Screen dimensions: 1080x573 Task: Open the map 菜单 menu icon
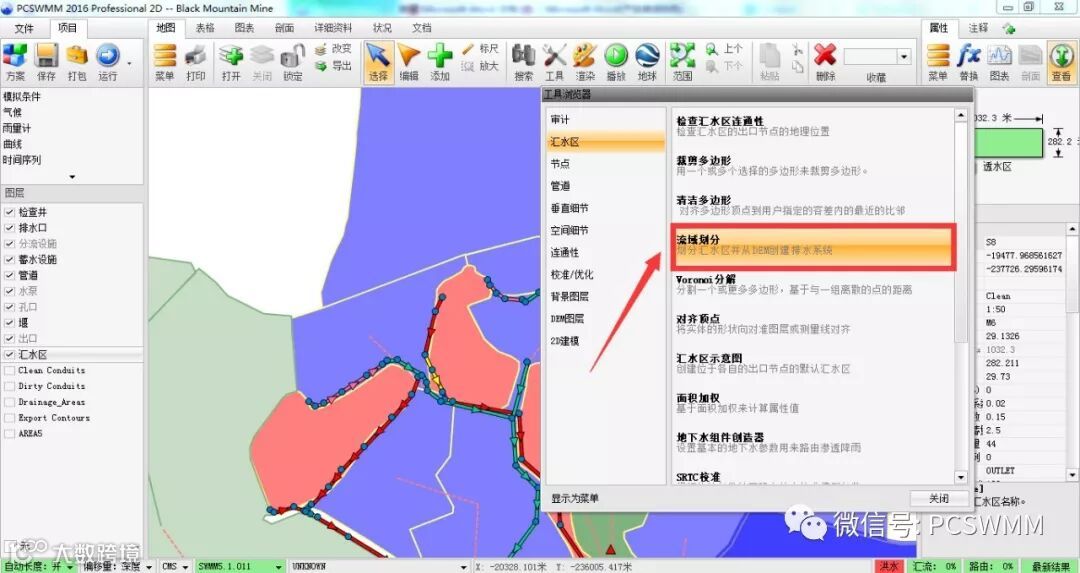pyautogui.click(x=165, y=62)
